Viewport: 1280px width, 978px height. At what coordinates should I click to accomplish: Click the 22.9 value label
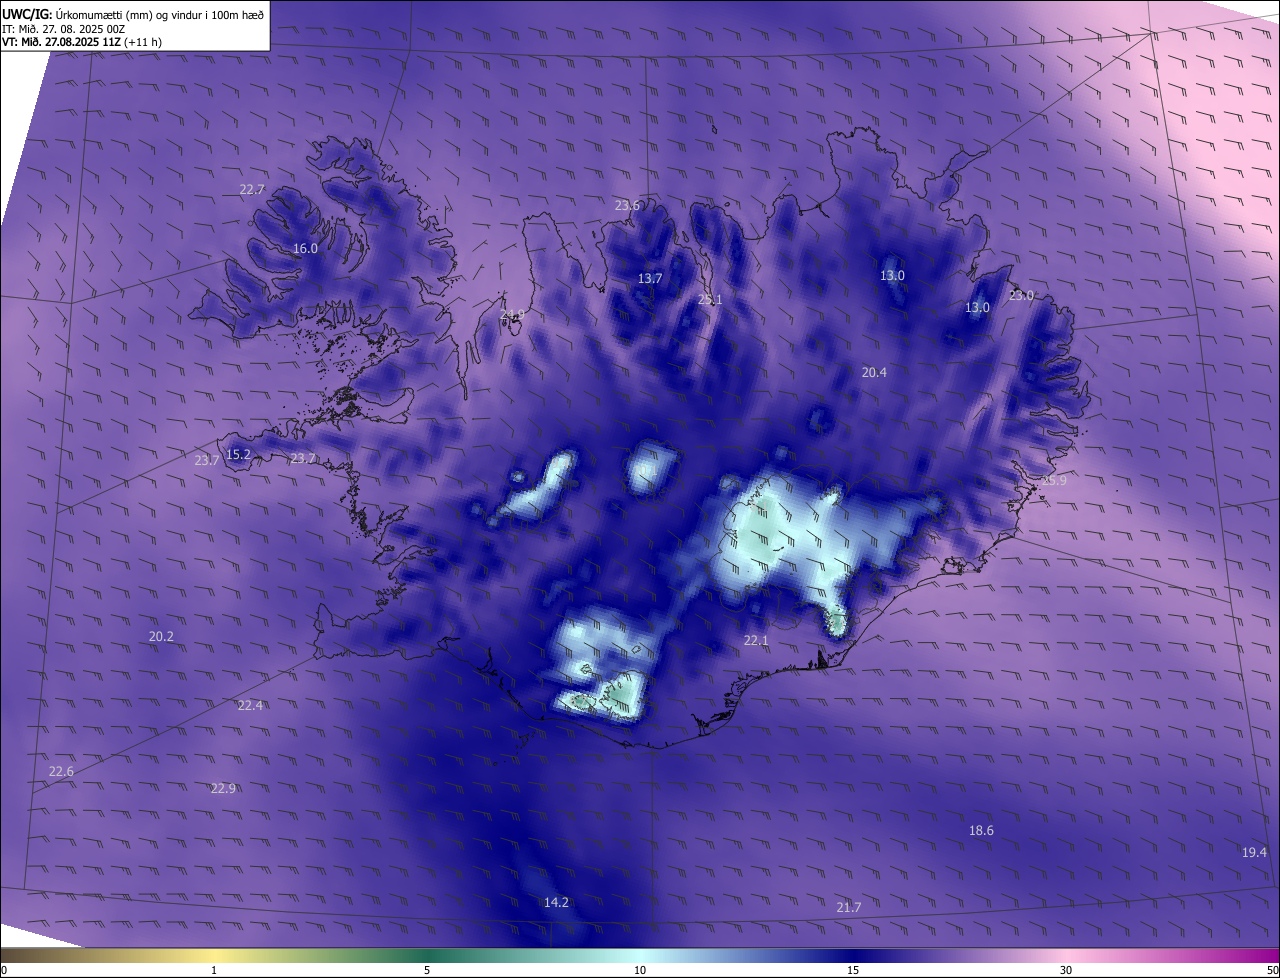(x=223, y=789)
